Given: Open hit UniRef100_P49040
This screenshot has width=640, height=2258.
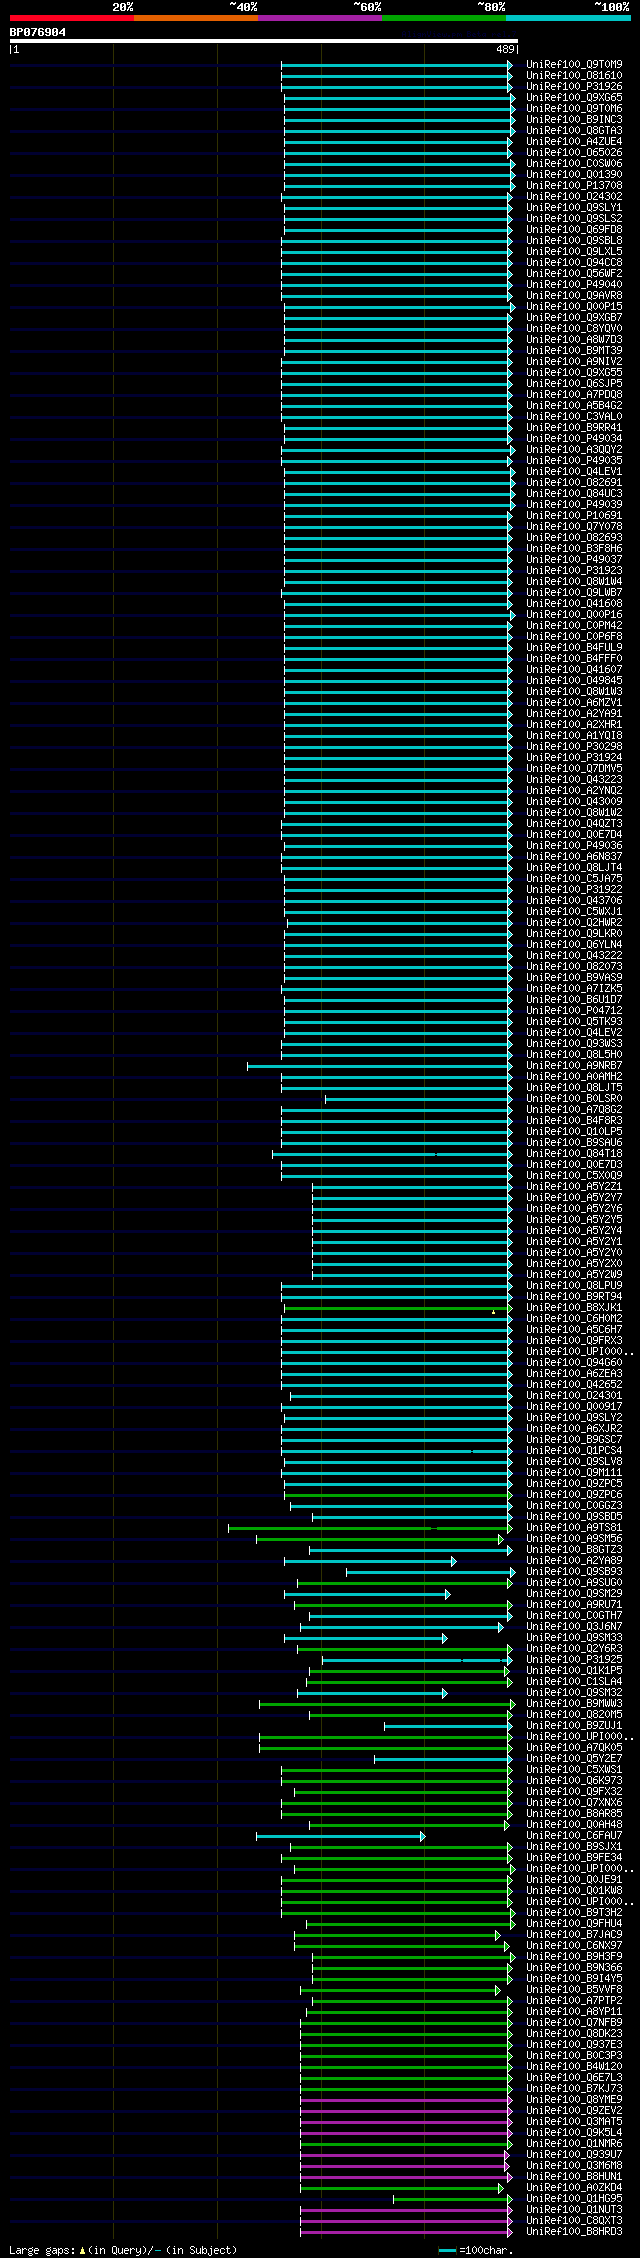Looking at the screenshot, I should tap(574, 285).
